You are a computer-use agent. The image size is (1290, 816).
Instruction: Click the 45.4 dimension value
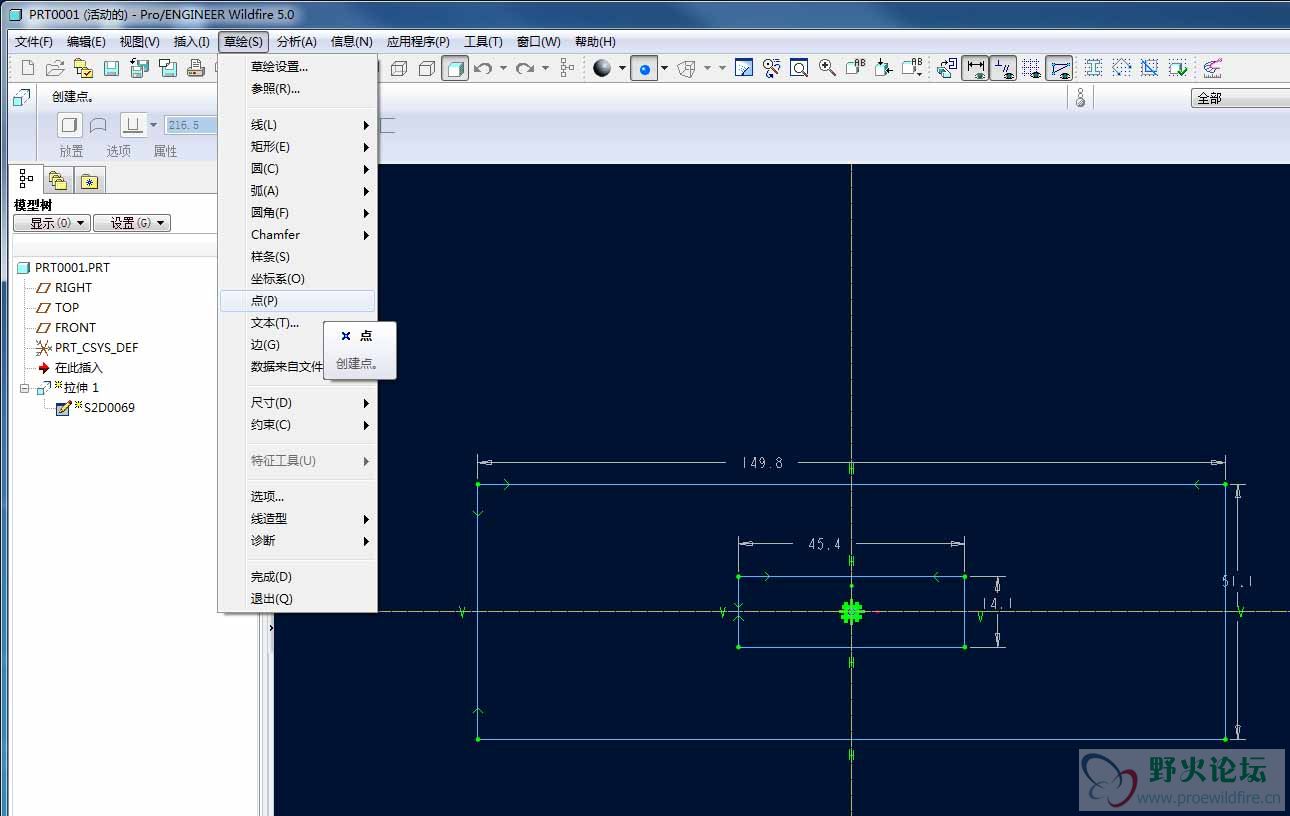(x=824, y=544)
